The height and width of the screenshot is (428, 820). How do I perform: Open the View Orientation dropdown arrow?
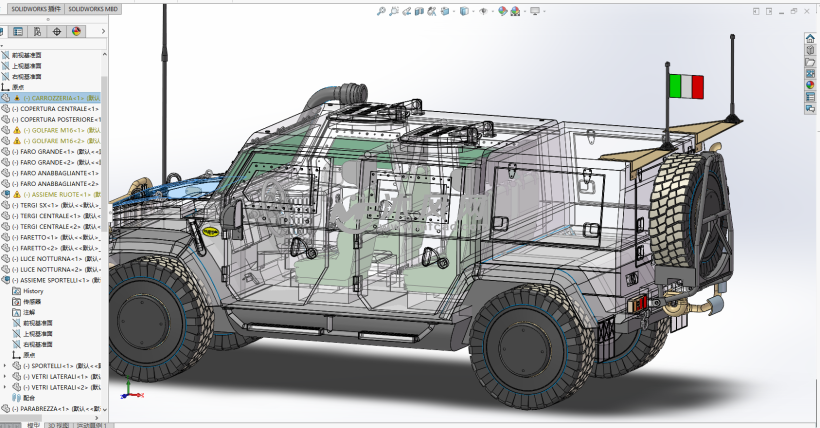coord(453,11)
